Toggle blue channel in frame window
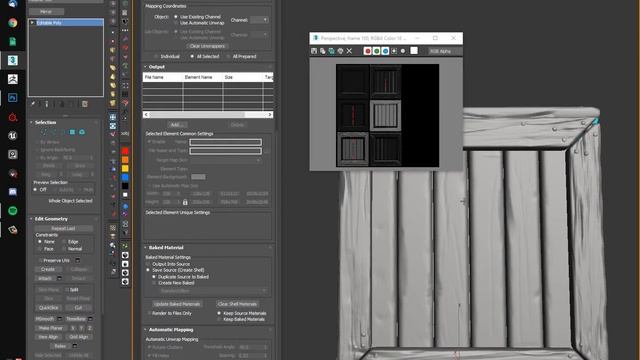Viewport: 640px width, 360px height. click(385, 51)
